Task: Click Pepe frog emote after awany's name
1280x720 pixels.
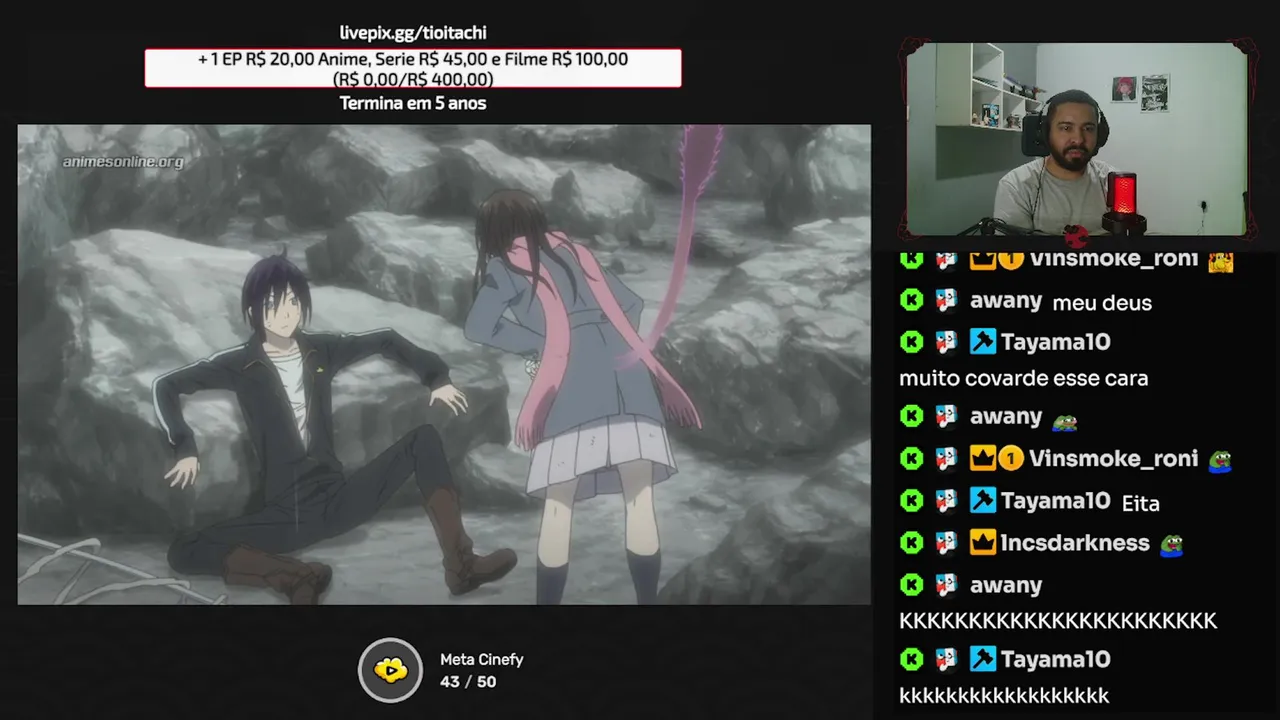Action: [1064, 419]
